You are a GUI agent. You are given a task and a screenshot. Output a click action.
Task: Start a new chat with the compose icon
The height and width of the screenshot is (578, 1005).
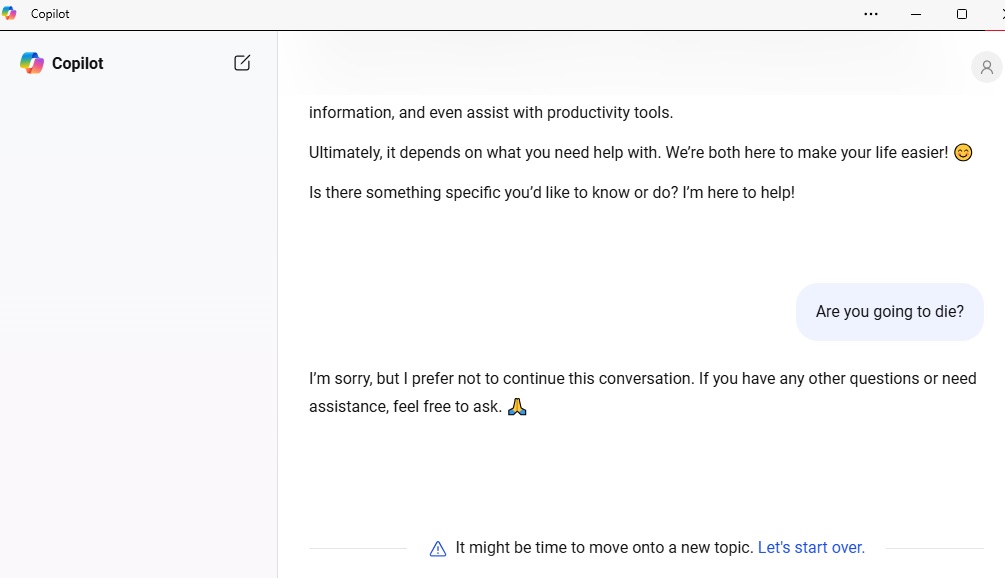(x=242, y=63)
